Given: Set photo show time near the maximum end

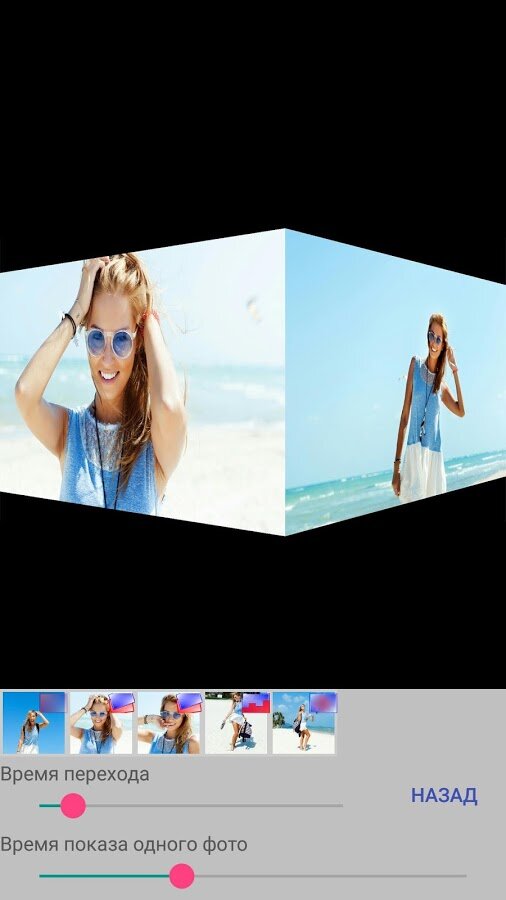Looking at the screenshot, I should (x=459, y=876).
